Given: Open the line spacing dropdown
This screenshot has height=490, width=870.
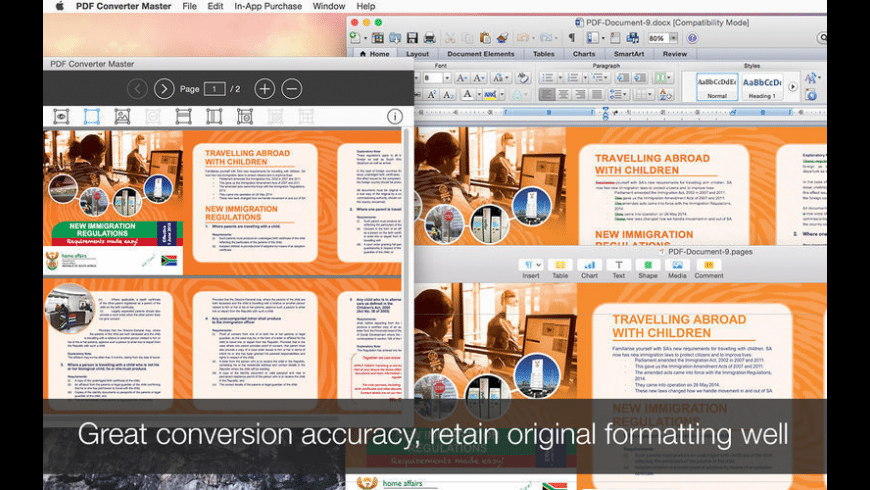Looking at the screenshot, I should tap(618, 95).
